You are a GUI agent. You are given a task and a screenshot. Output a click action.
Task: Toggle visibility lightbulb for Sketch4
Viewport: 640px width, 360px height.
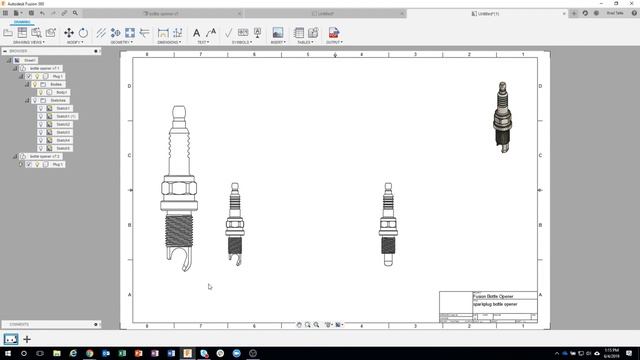tap(41, 140)
